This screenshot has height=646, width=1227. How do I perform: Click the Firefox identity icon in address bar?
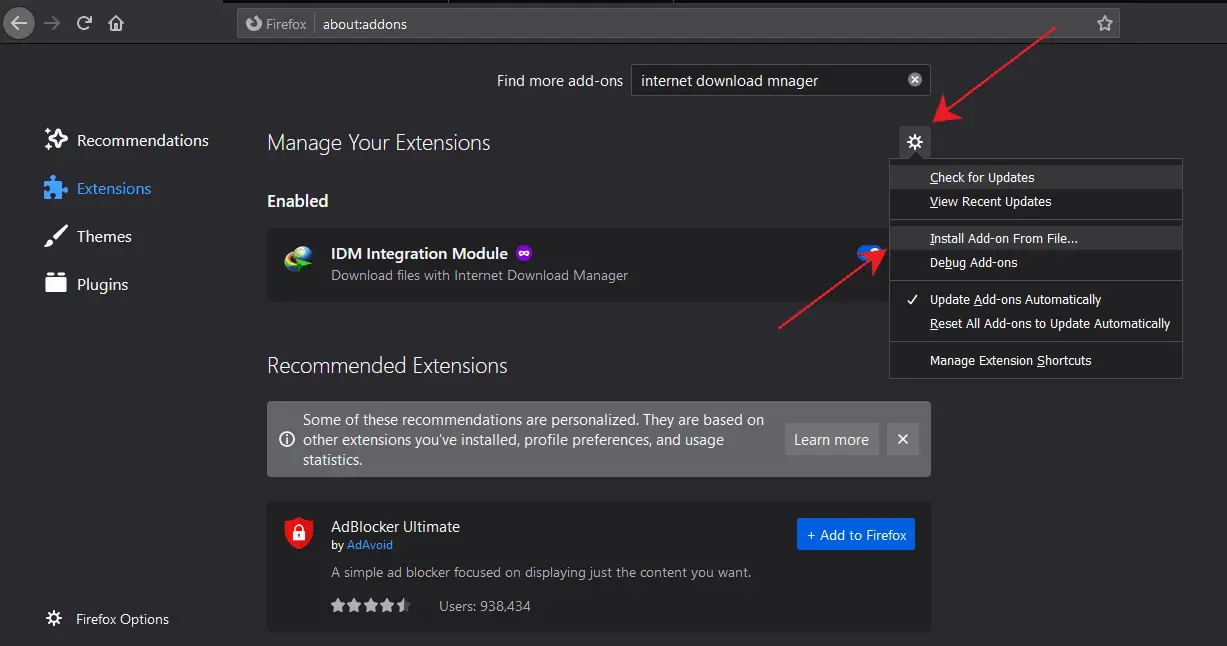pos(276,24)
